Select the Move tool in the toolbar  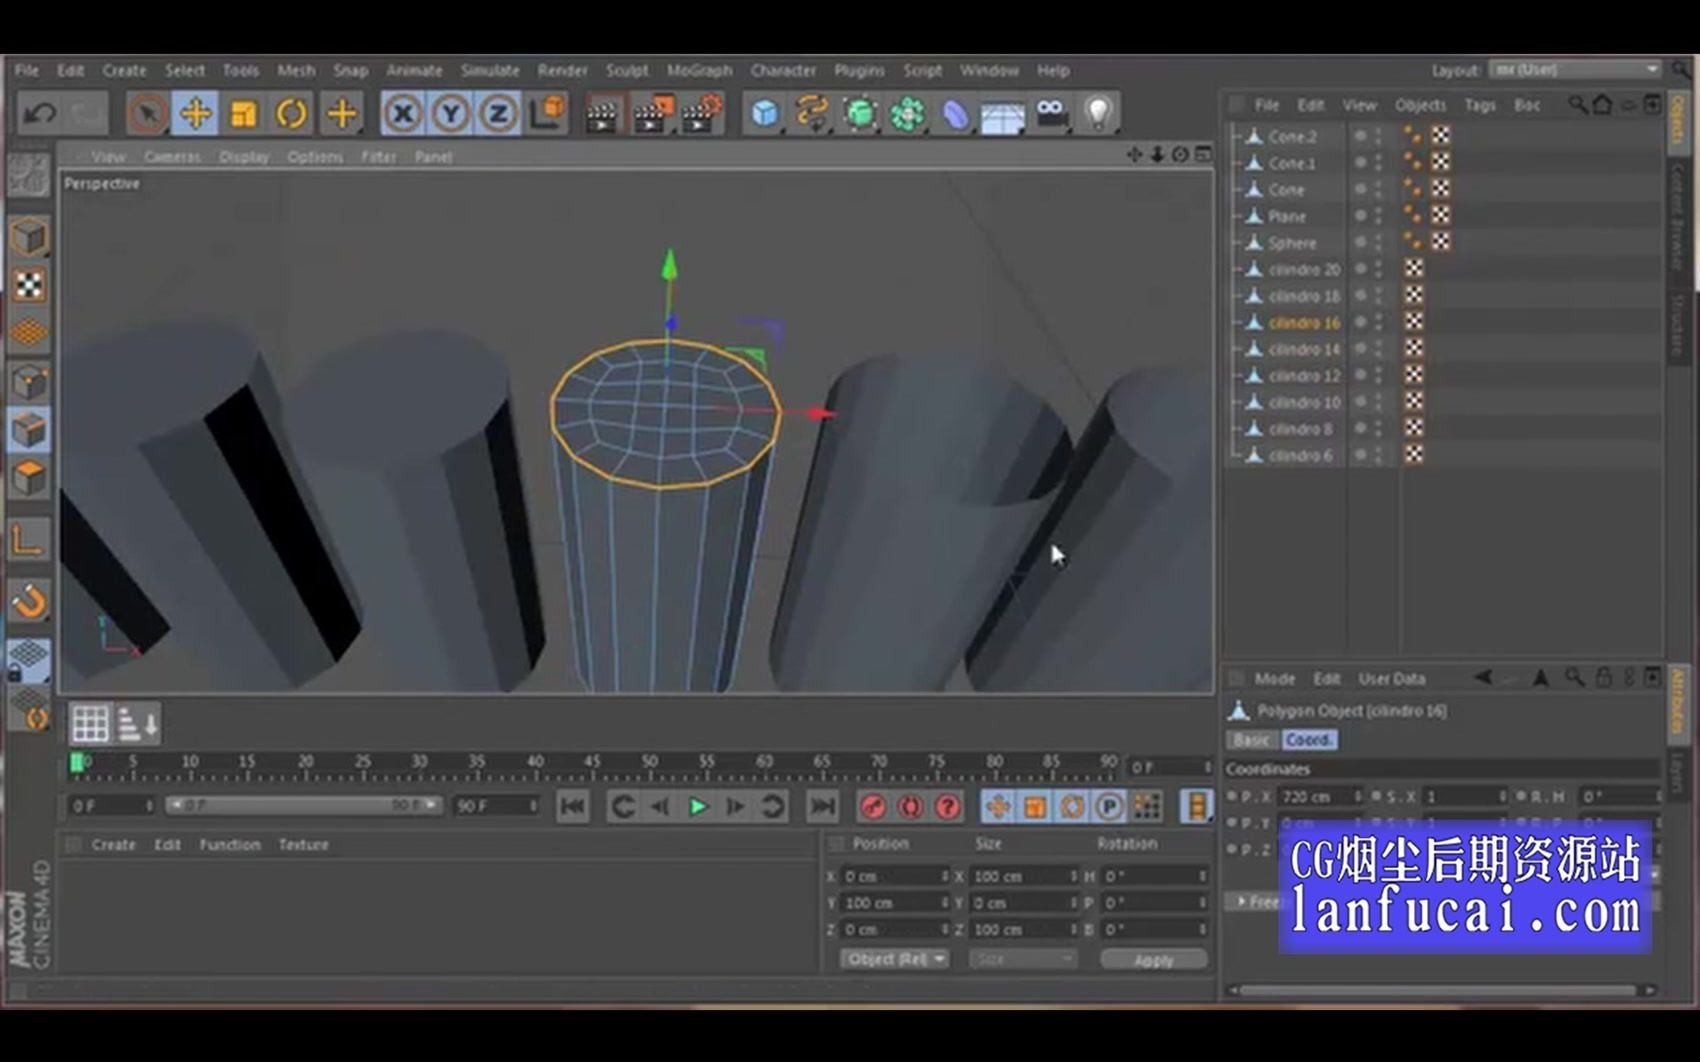[x=196, y=113]
